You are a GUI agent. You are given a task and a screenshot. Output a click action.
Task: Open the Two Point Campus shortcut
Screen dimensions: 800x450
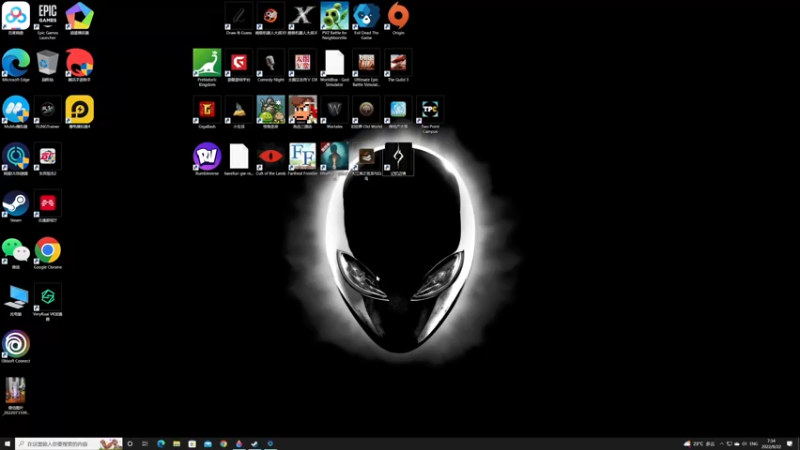click(430, 114)
